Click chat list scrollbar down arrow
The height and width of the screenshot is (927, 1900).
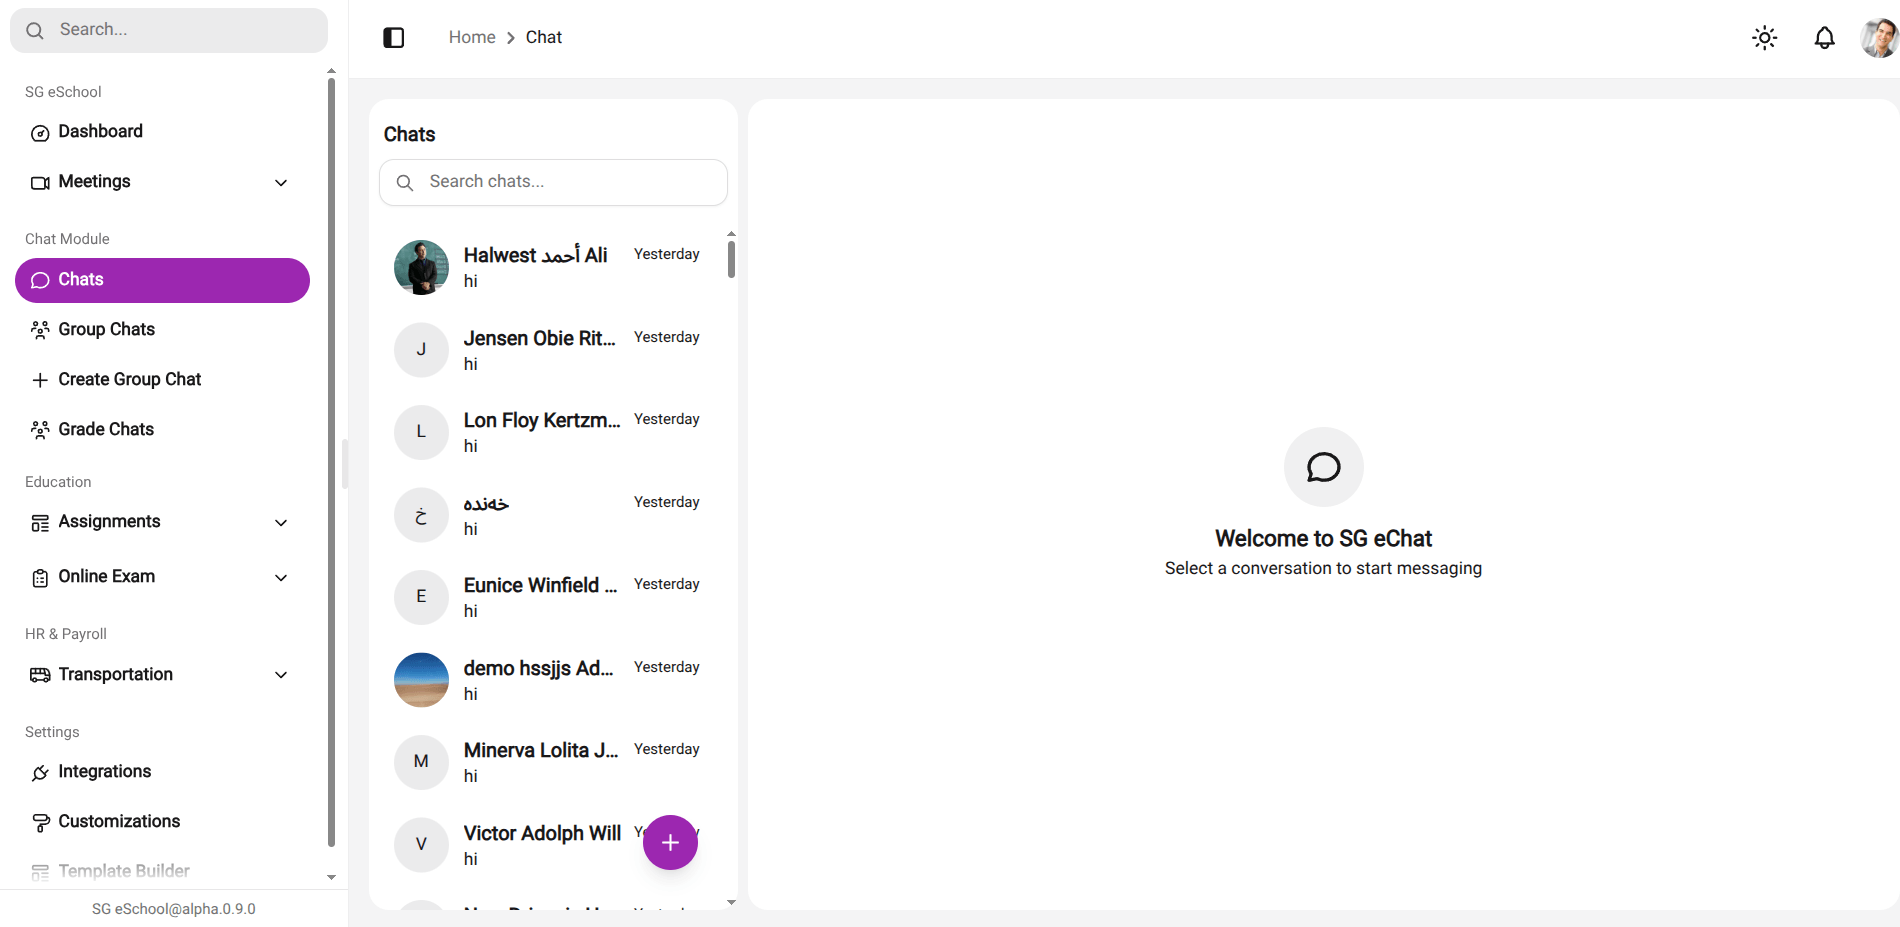tap(731, 902)
